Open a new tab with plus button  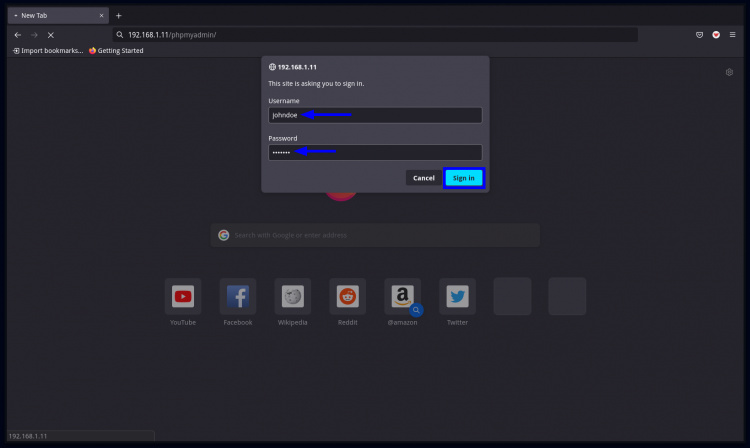[x=118, y=16]
